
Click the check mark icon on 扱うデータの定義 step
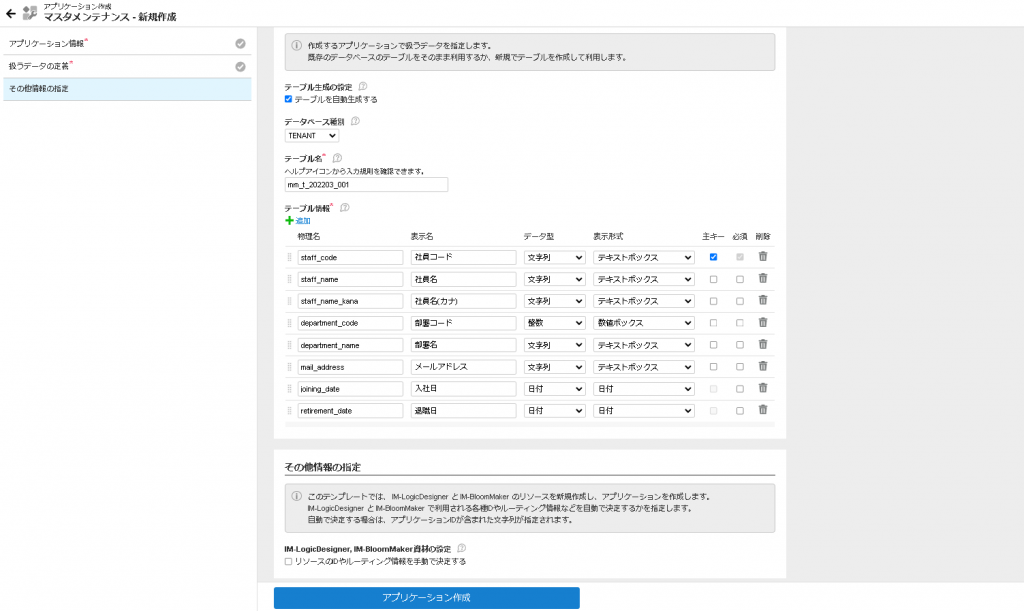[240, 67]
